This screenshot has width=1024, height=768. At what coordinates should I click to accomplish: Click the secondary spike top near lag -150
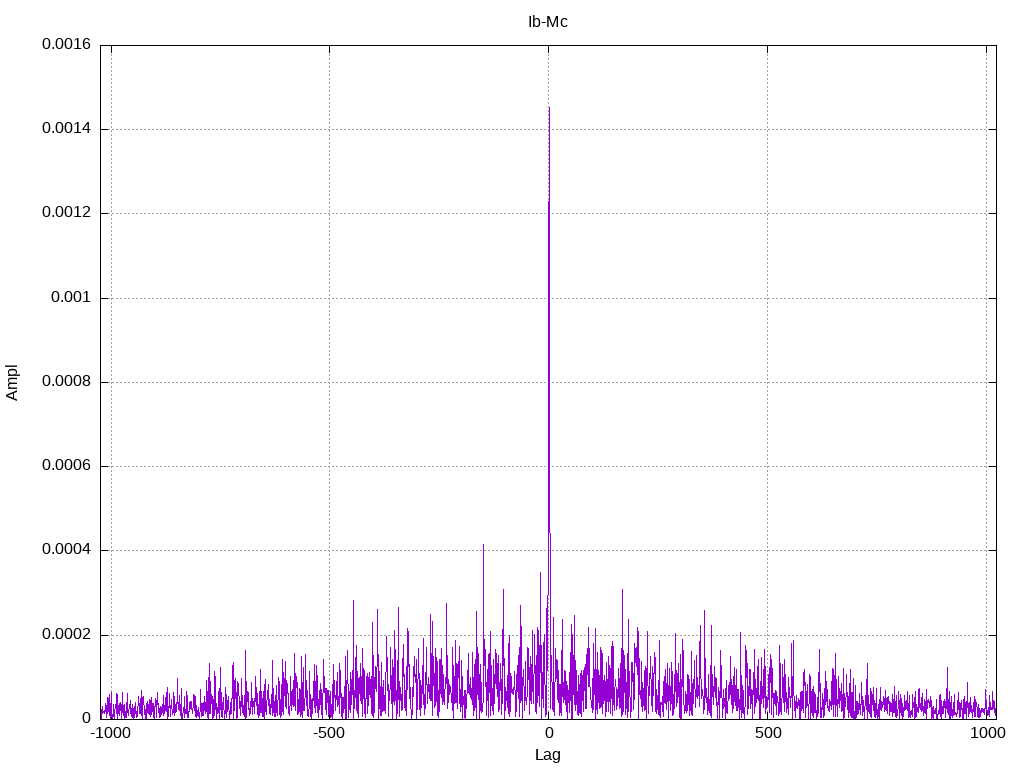click(483, 545)
